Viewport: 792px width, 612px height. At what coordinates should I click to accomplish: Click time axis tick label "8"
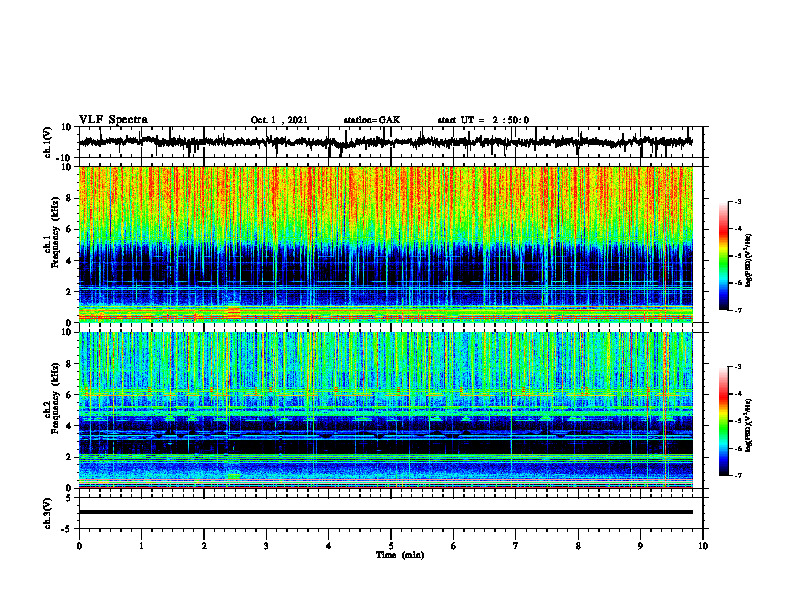click(578, 546)
